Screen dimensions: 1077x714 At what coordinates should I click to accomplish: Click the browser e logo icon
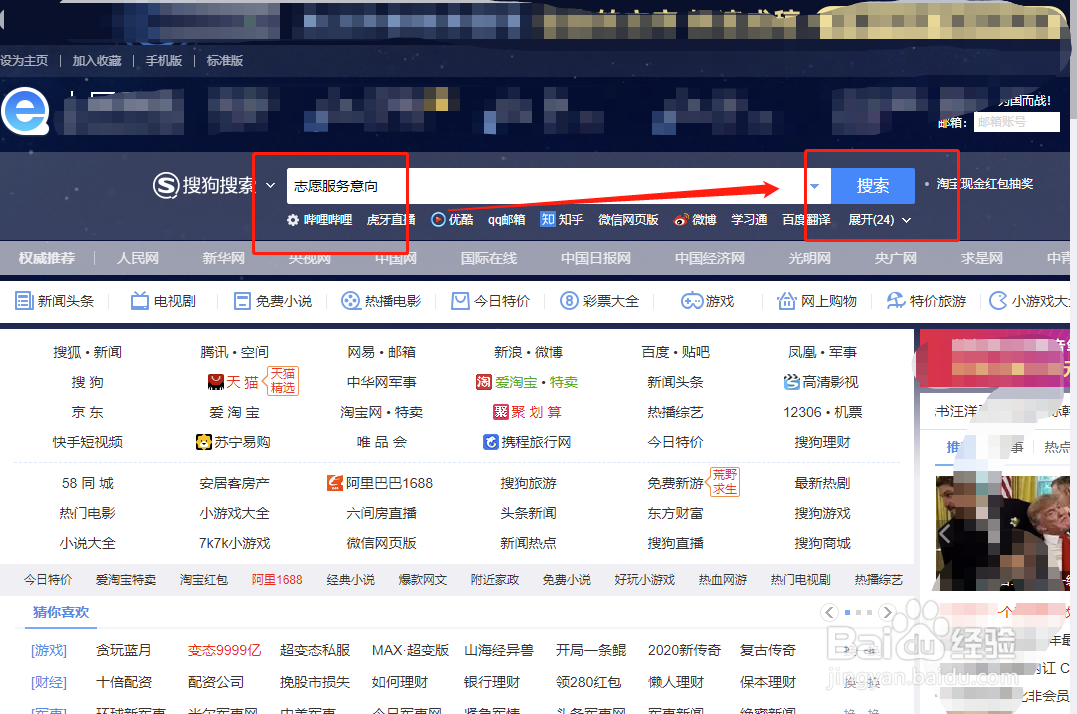pos(25,111)
